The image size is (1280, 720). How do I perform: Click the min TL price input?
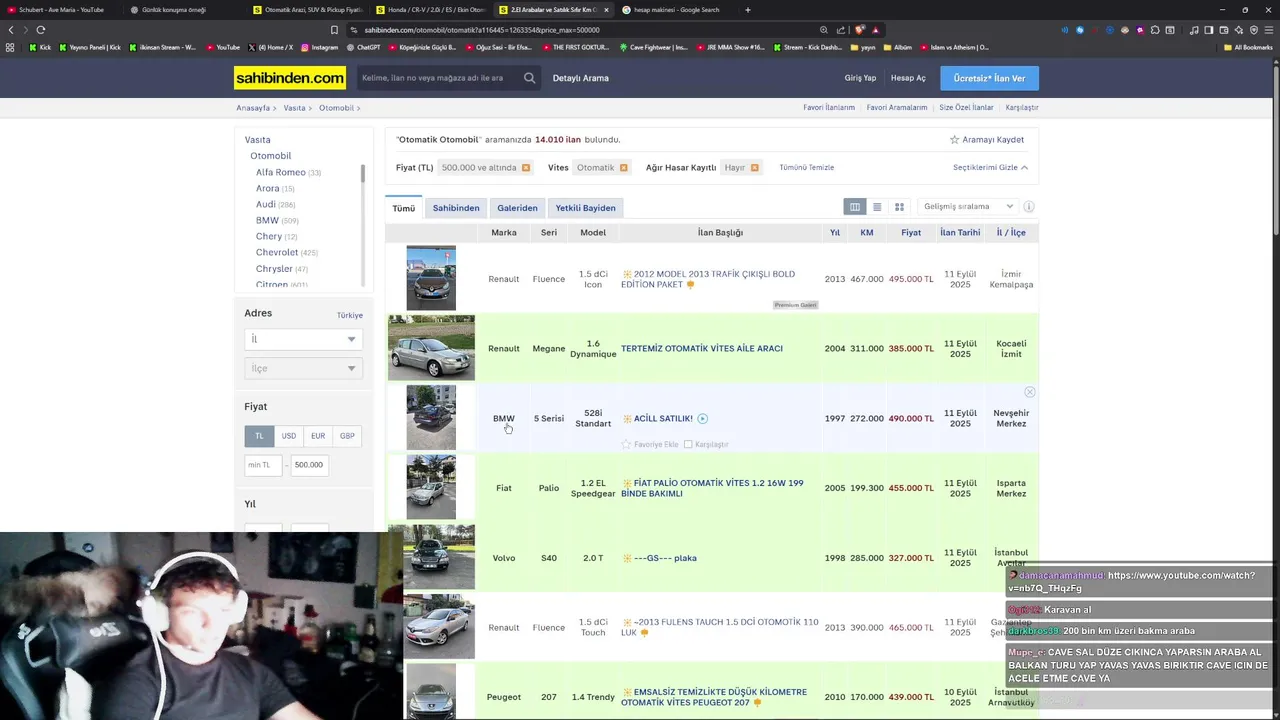pos(264,465)
